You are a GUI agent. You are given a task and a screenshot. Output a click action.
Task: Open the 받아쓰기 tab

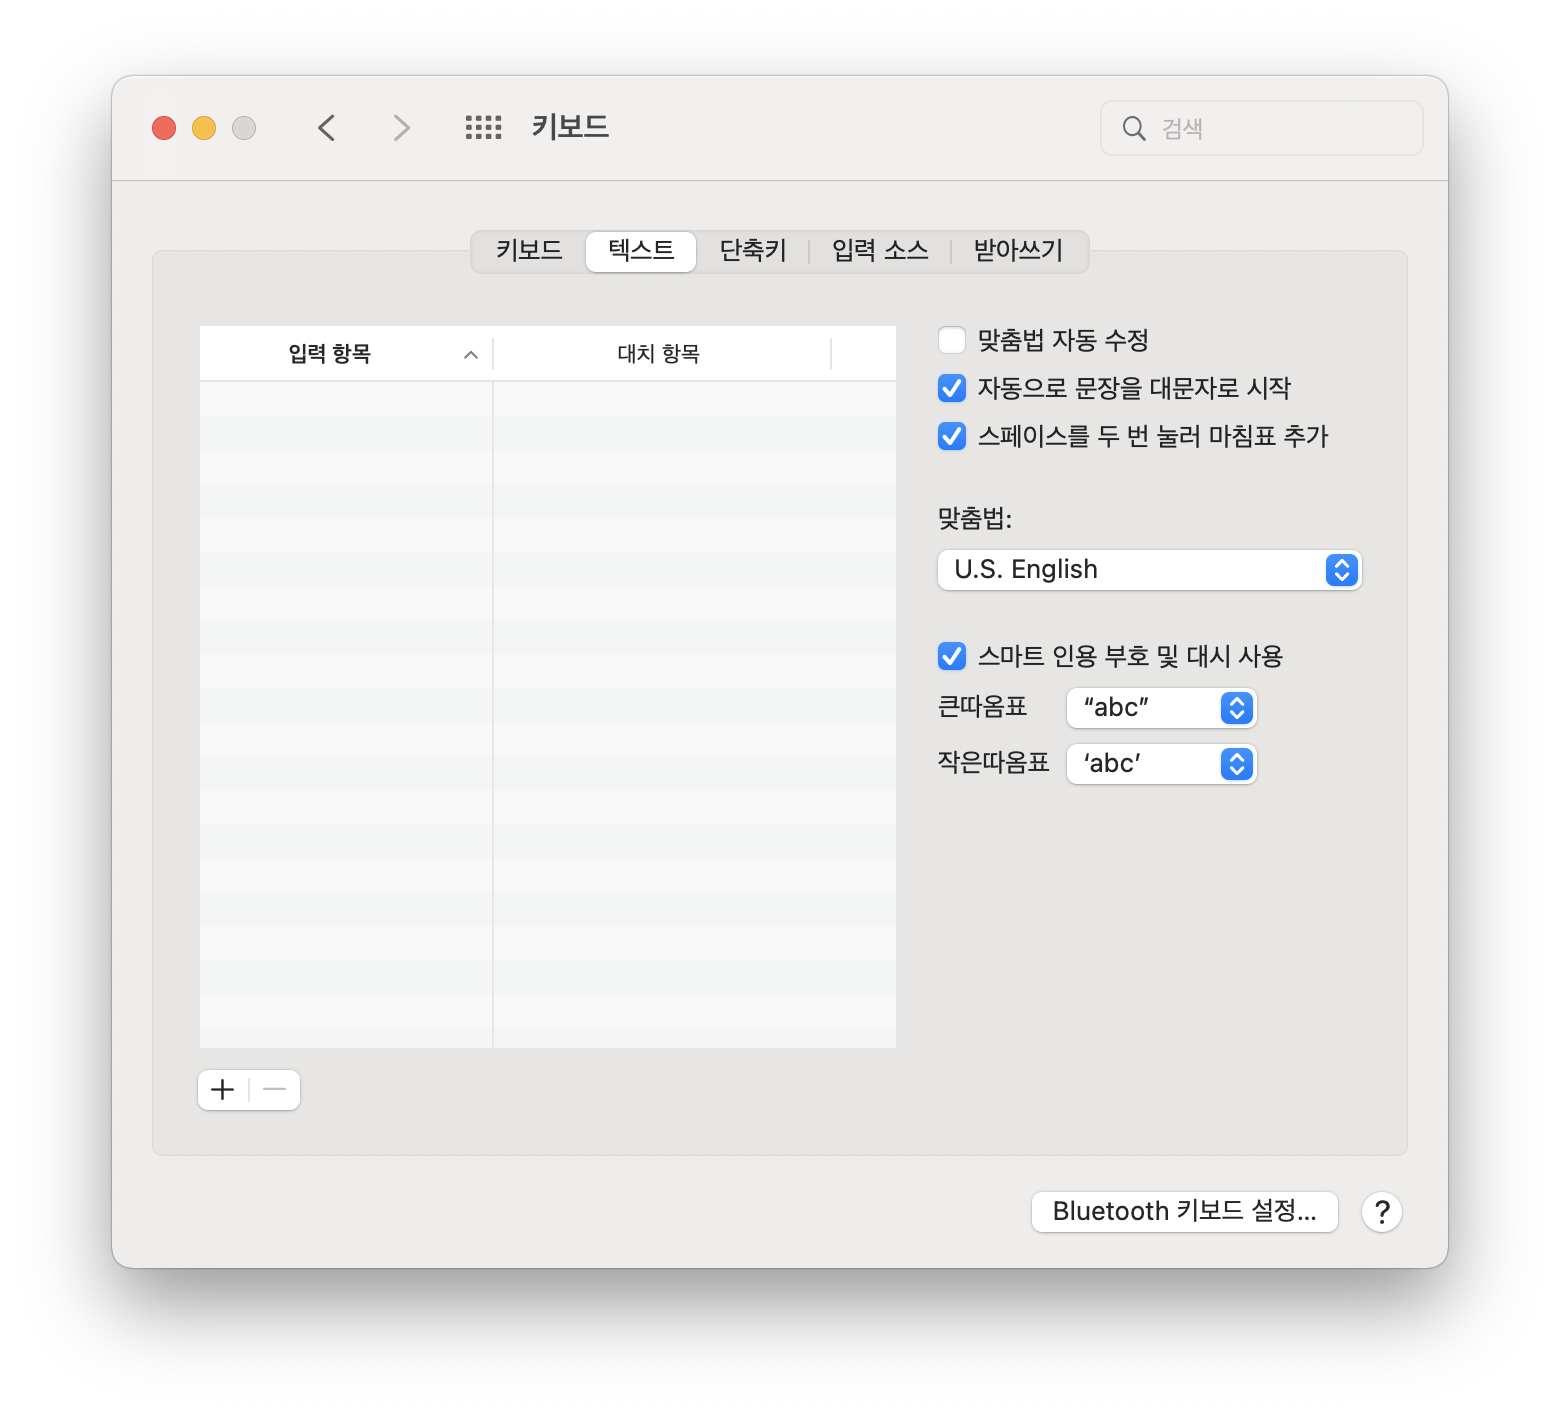pyautogui.click(x=1018, y=250)
